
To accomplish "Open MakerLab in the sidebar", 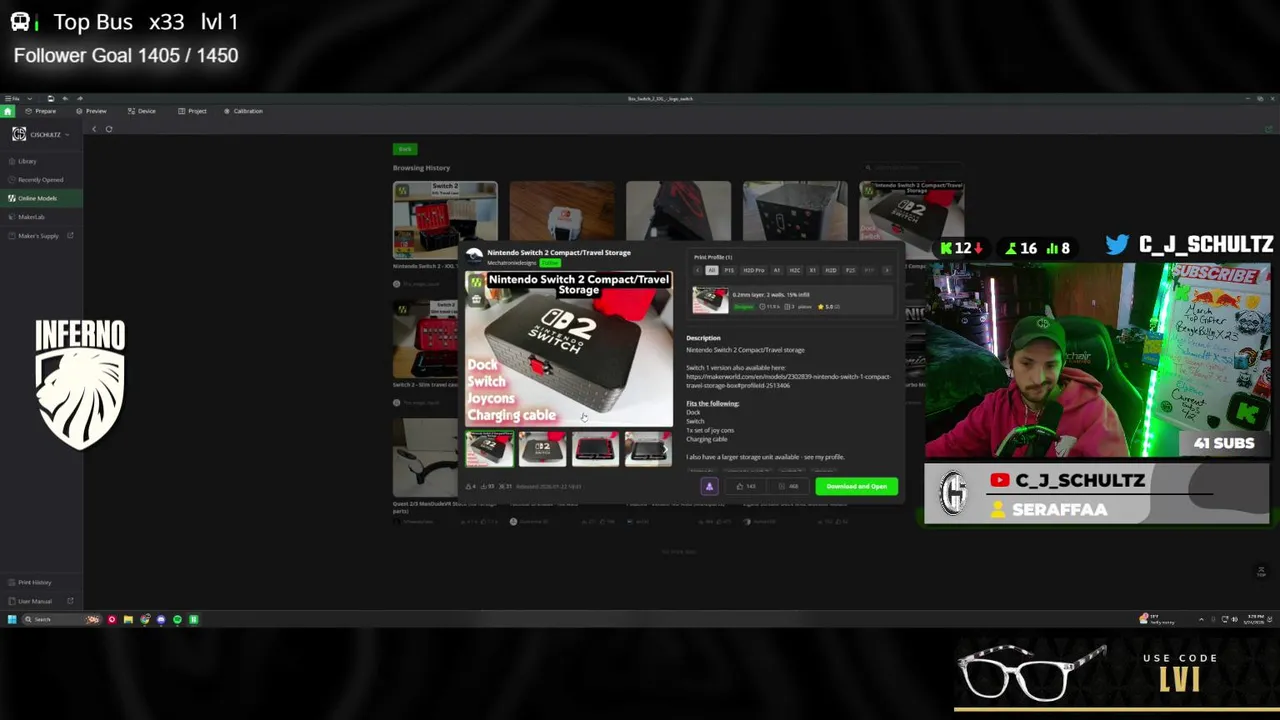I will [41, 217].
